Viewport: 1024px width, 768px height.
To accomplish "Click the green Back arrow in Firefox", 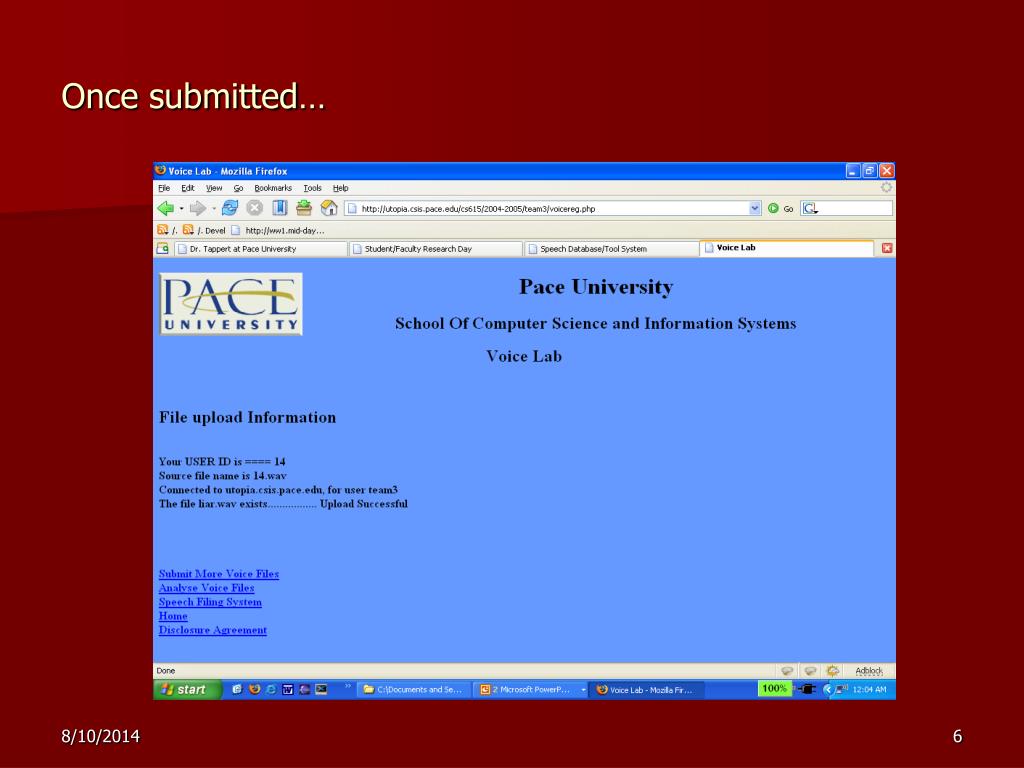I will [165, 208].
